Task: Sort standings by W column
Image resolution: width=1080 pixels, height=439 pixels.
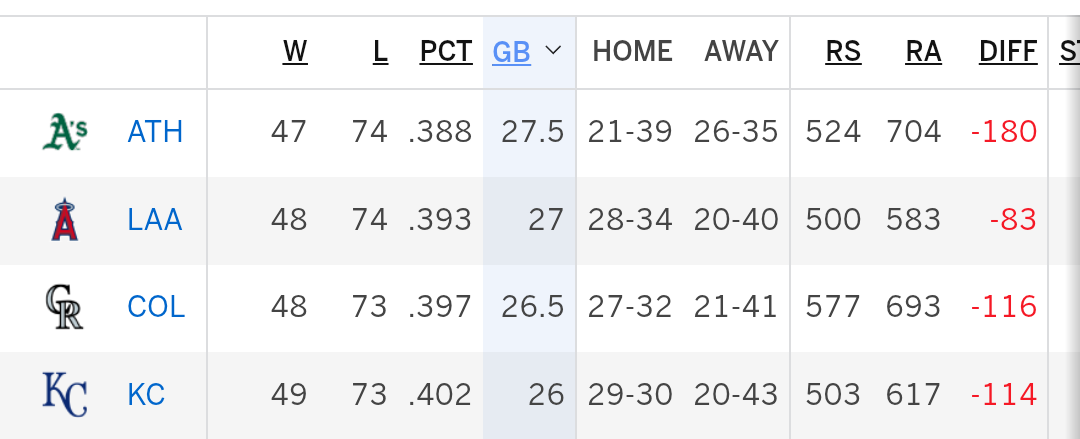Action: point(295,52)
